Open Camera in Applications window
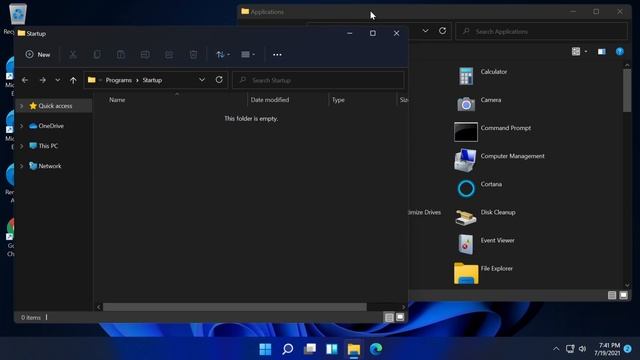 coord(478,104)
